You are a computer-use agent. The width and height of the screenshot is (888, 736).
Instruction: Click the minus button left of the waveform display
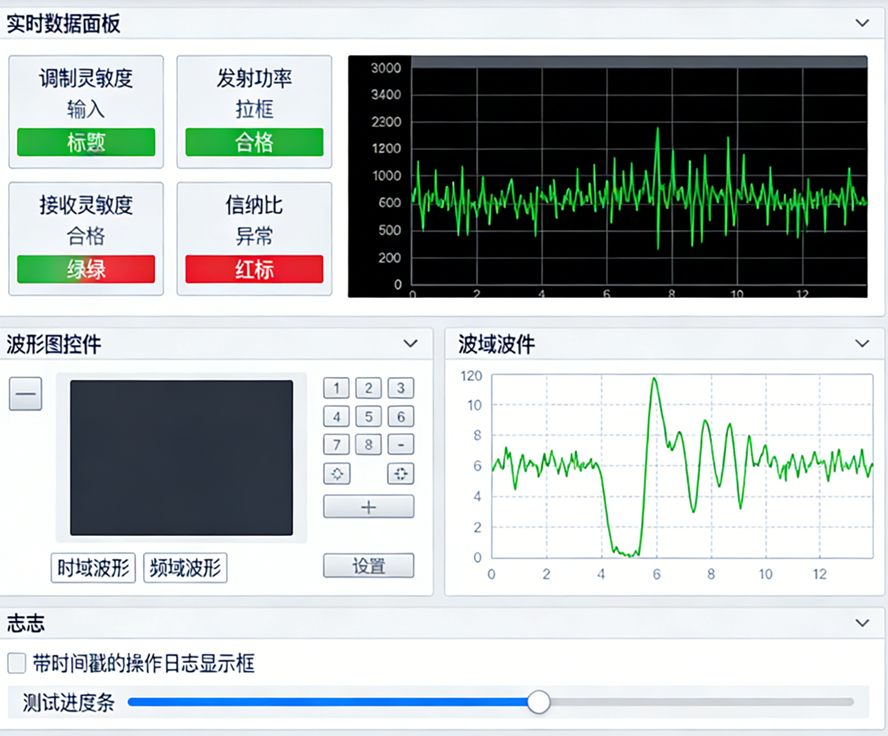click(26, 395)
